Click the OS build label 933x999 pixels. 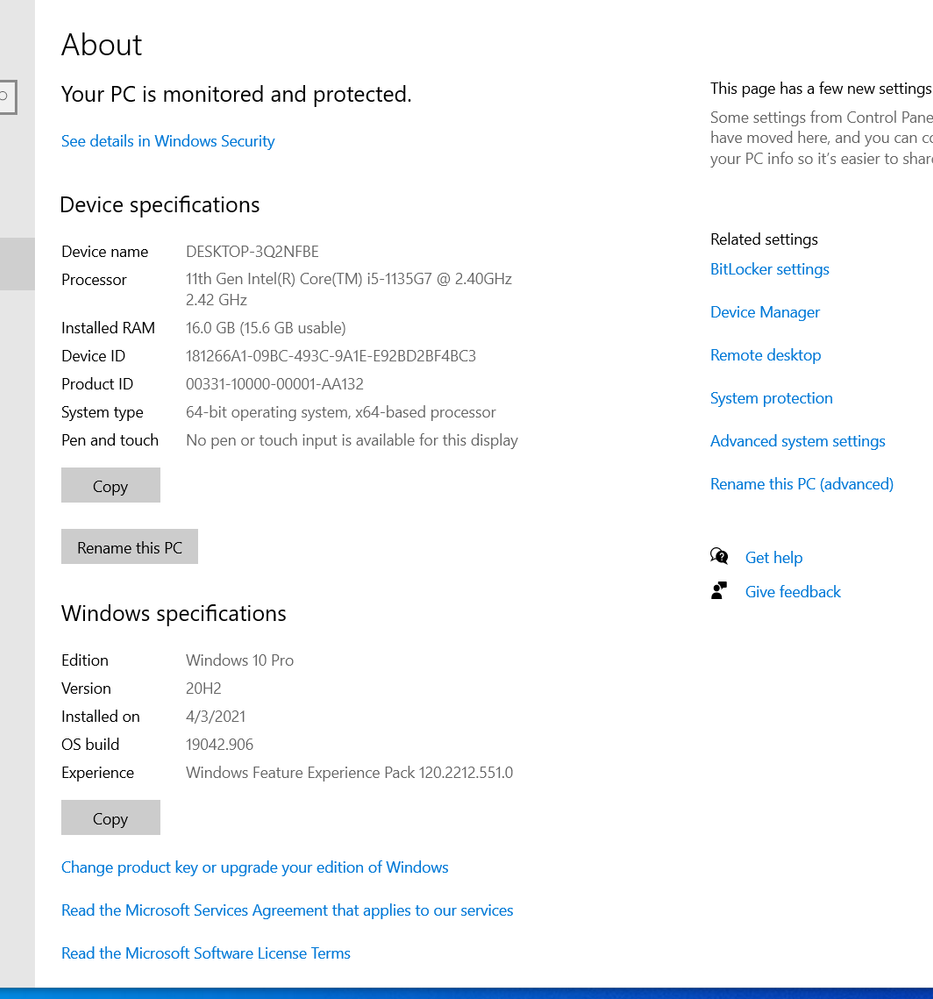(x=90, y=745)
